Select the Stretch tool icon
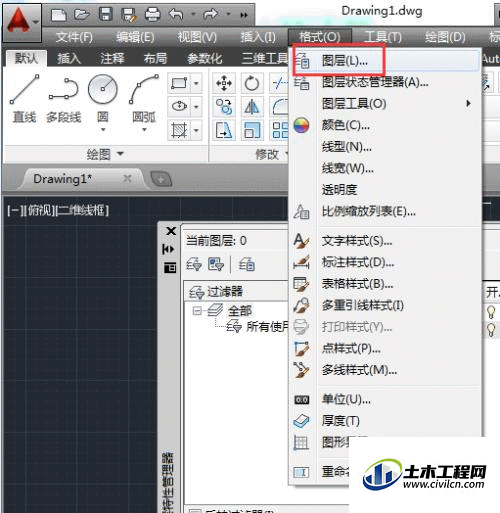The height and width of the screenshot is (513, 500). point(224,130)
